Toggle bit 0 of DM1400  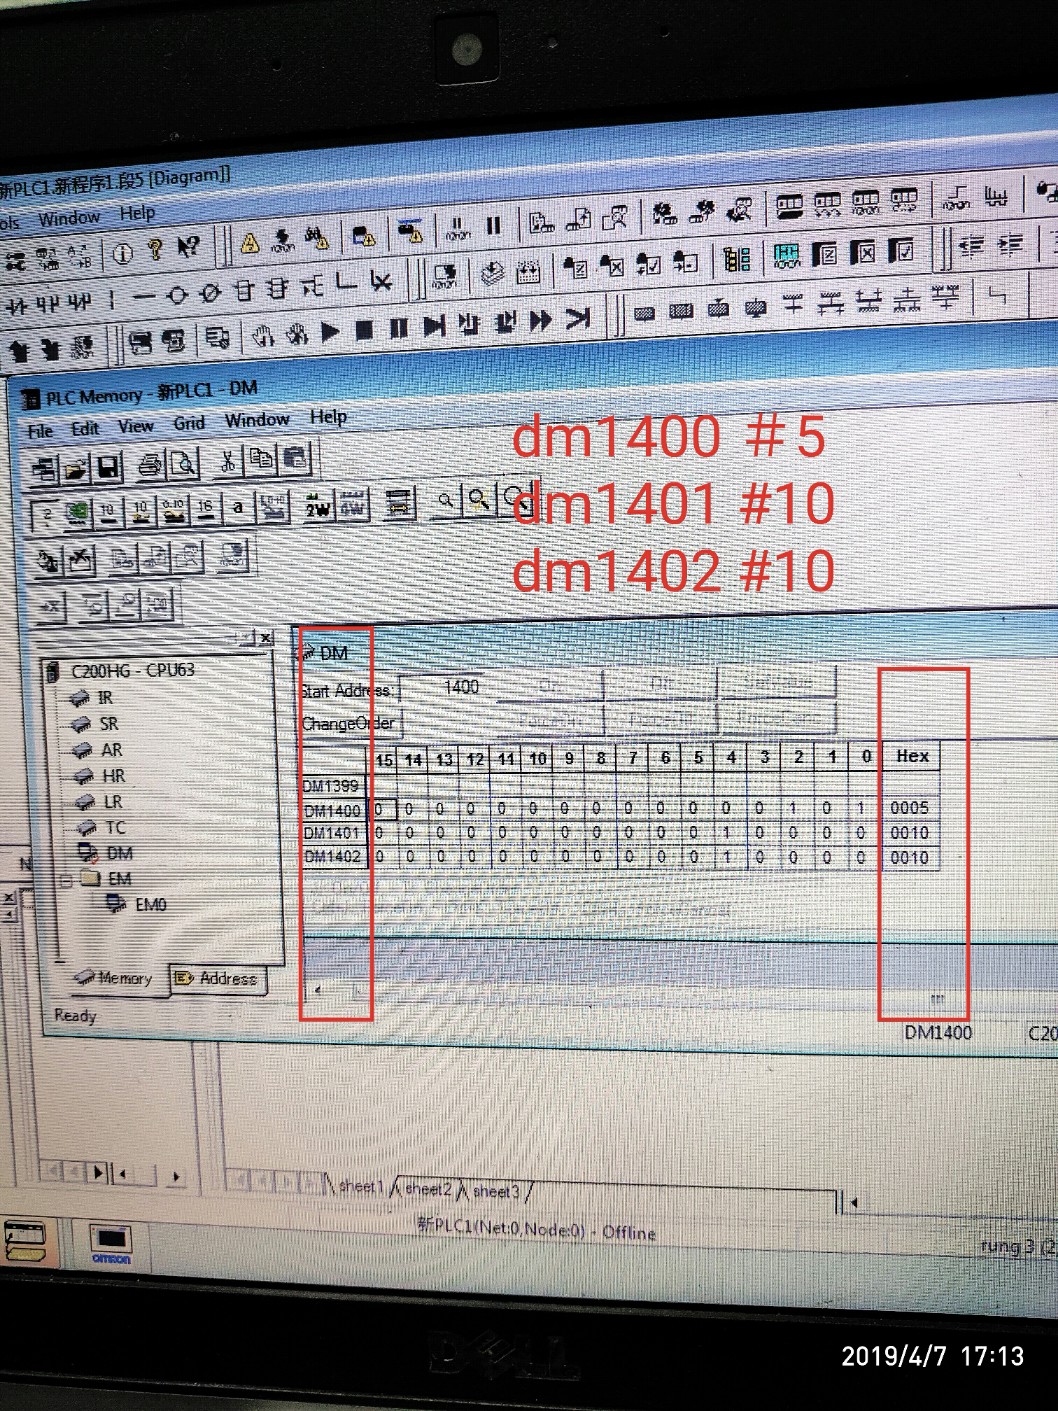pyautogui.click(x=860, y=807)
